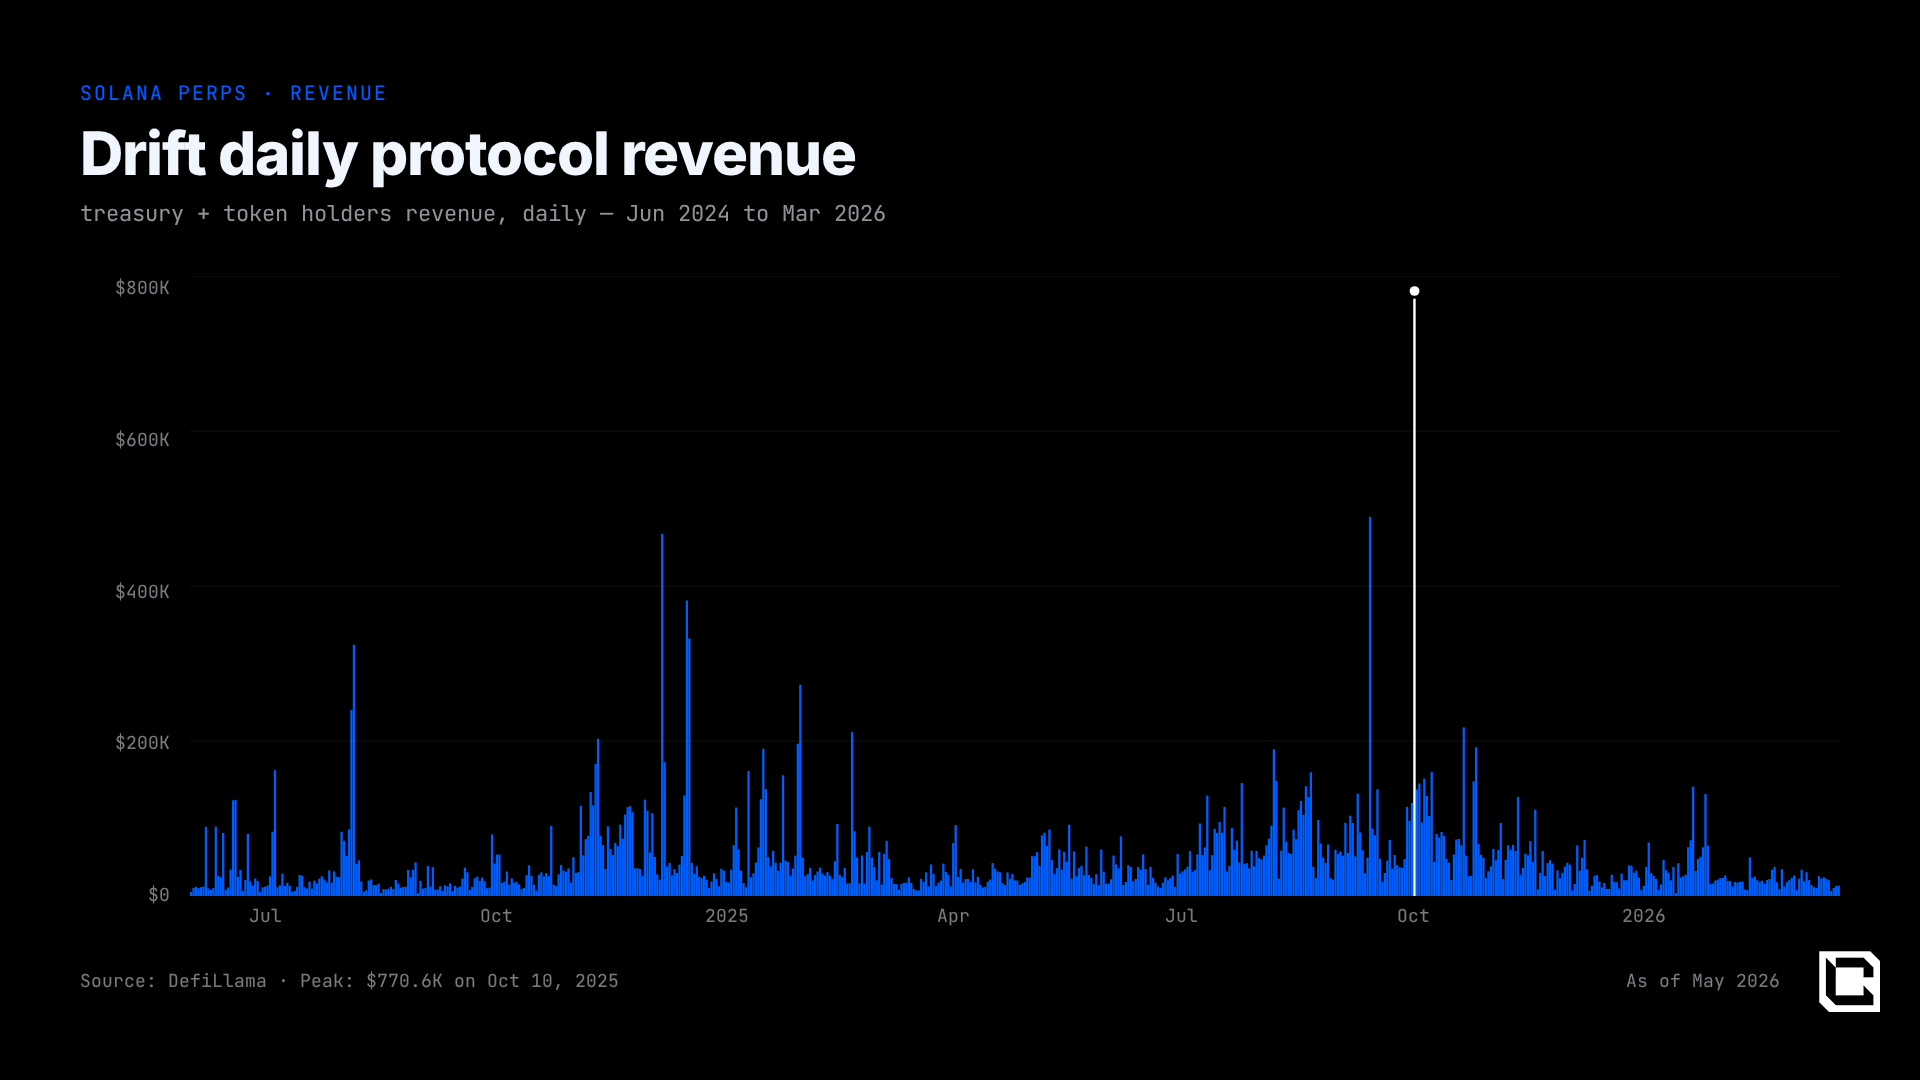Click the '2025' x-axis label
Image resolution: width=1920 pixels, height=1080 pixels.
pyautogui.click(x=727, y=916)
